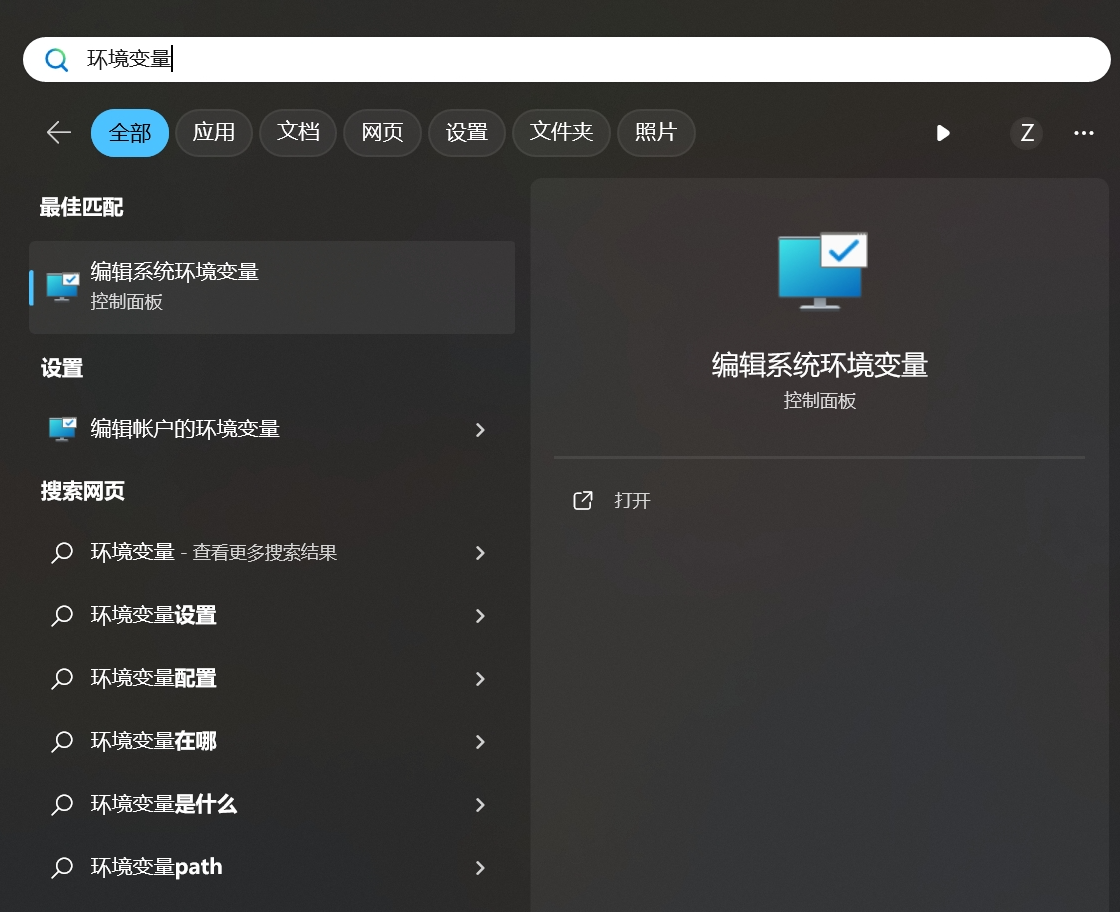Search the web for 环境变量在哪

[154, 742]
